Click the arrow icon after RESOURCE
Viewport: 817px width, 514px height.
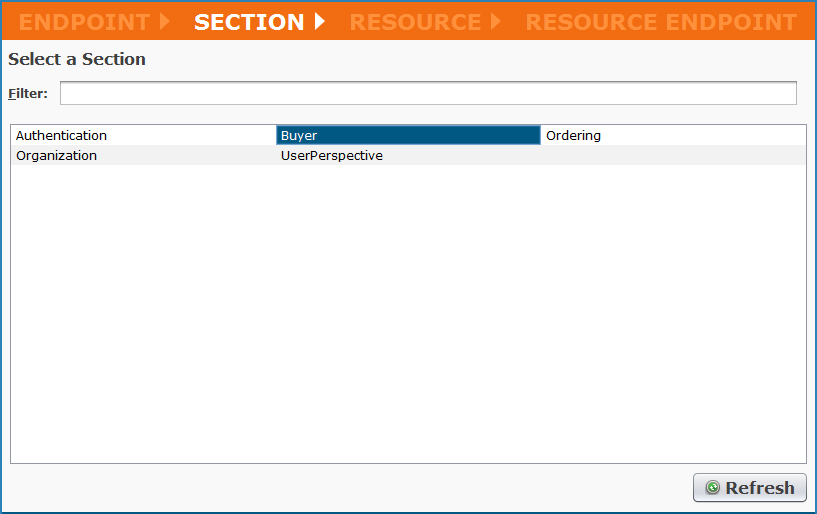tap(496, 21)
